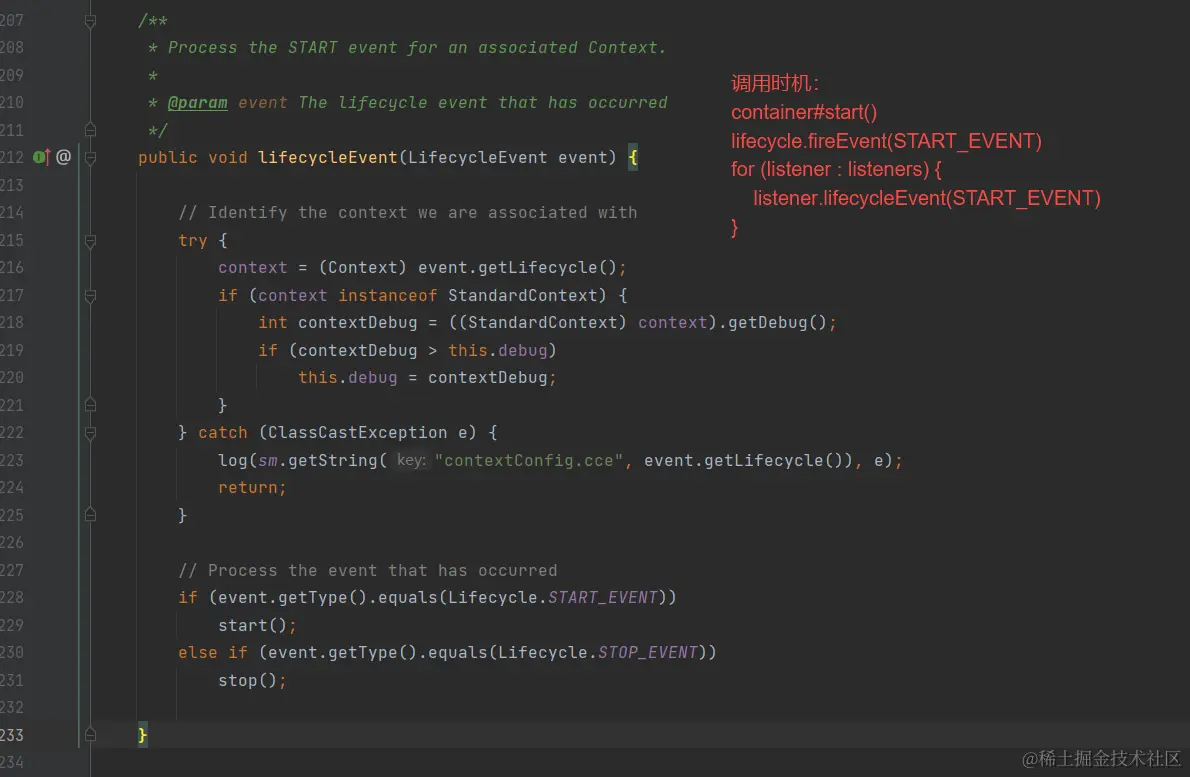This screenshot has width=1190, height=777.
Task: Click STOP_EVENT constant in else-if condition
Action: click(x=647, y=653)
